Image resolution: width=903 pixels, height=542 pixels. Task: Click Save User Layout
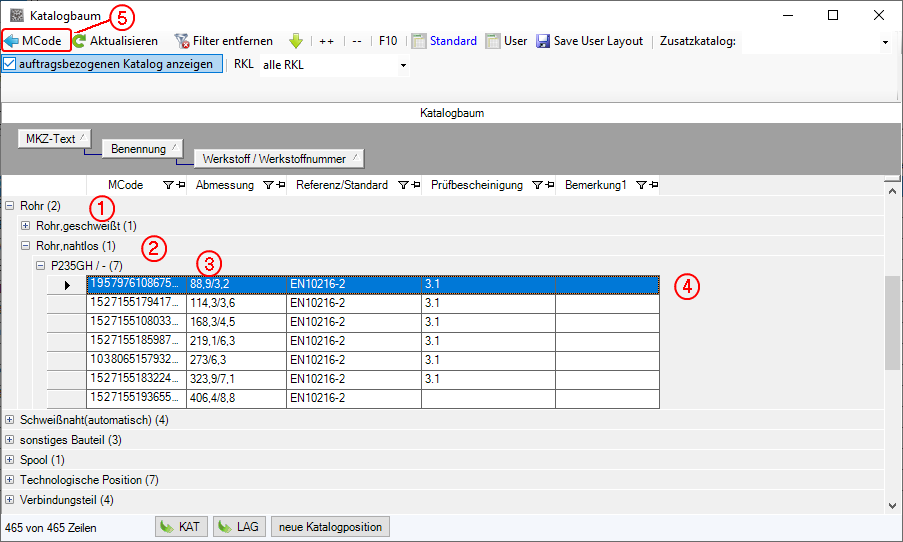coord(589,41)
